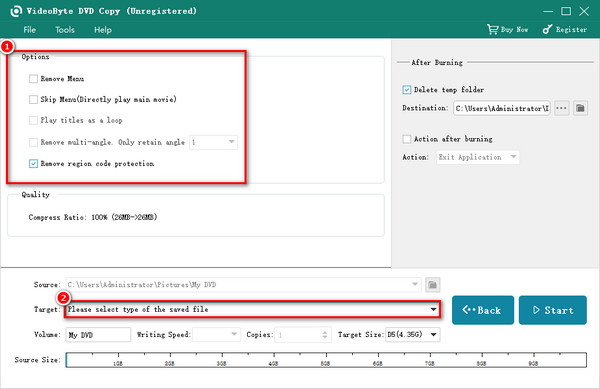Screen dimensions: 600x389
Task: Click the source folder browse icon
Action: [x=432, y=285]
